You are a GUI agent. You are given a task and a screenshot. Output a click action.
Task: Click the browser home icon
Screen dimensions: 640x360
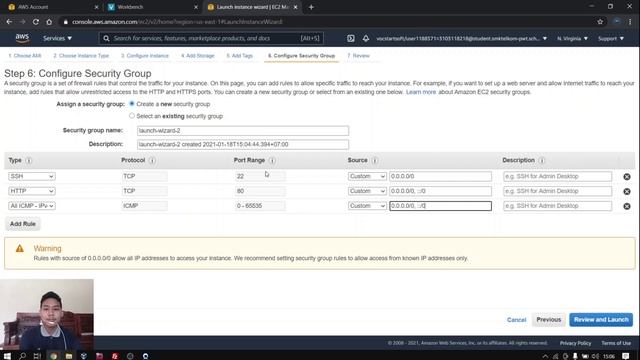point(49,22)
